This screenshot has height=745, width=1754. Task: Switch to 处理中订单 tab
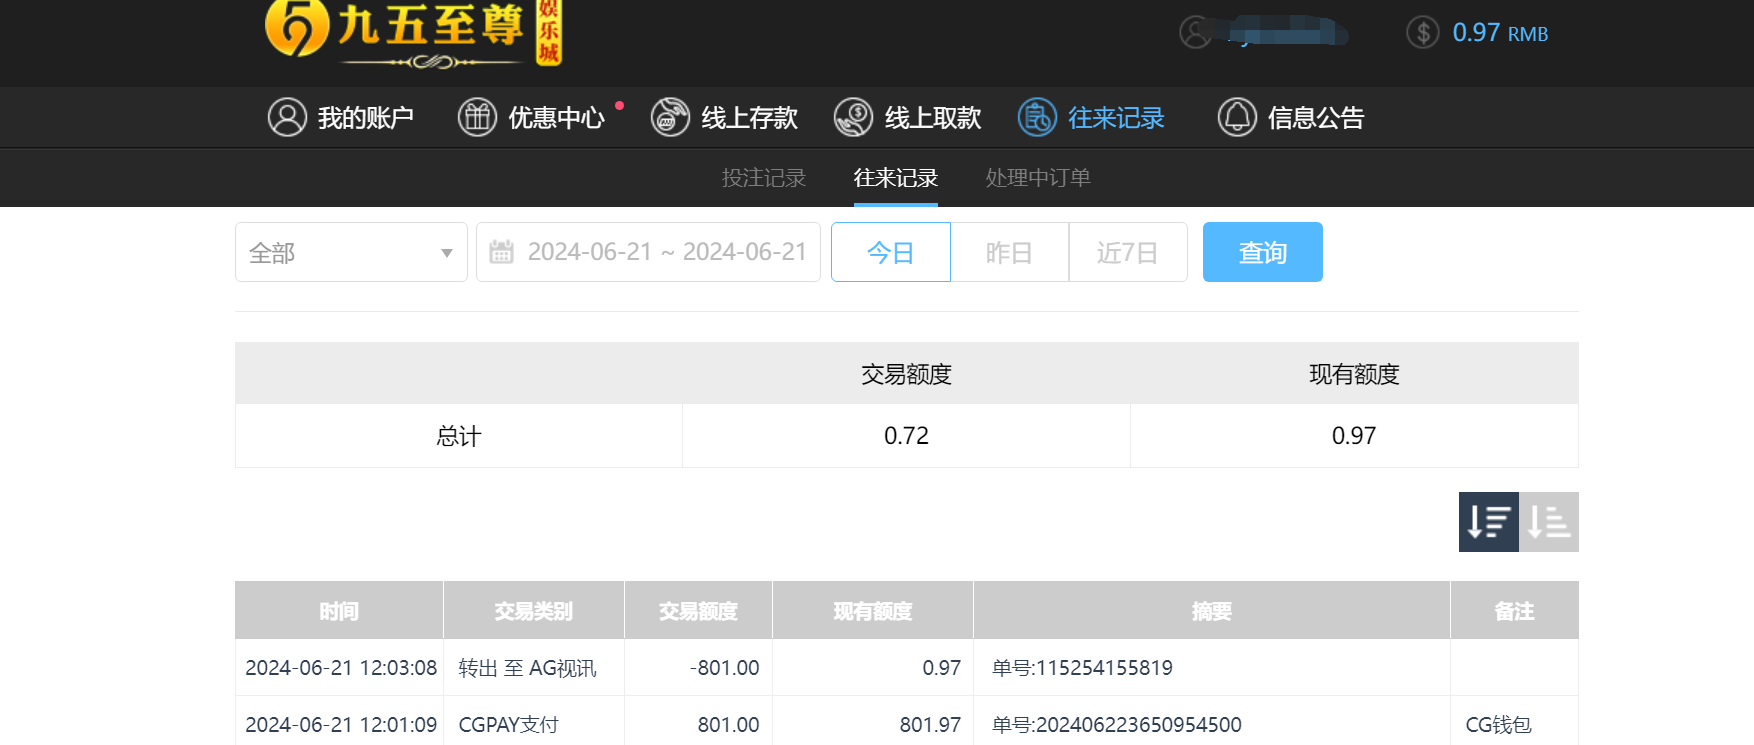(1038, 178)
